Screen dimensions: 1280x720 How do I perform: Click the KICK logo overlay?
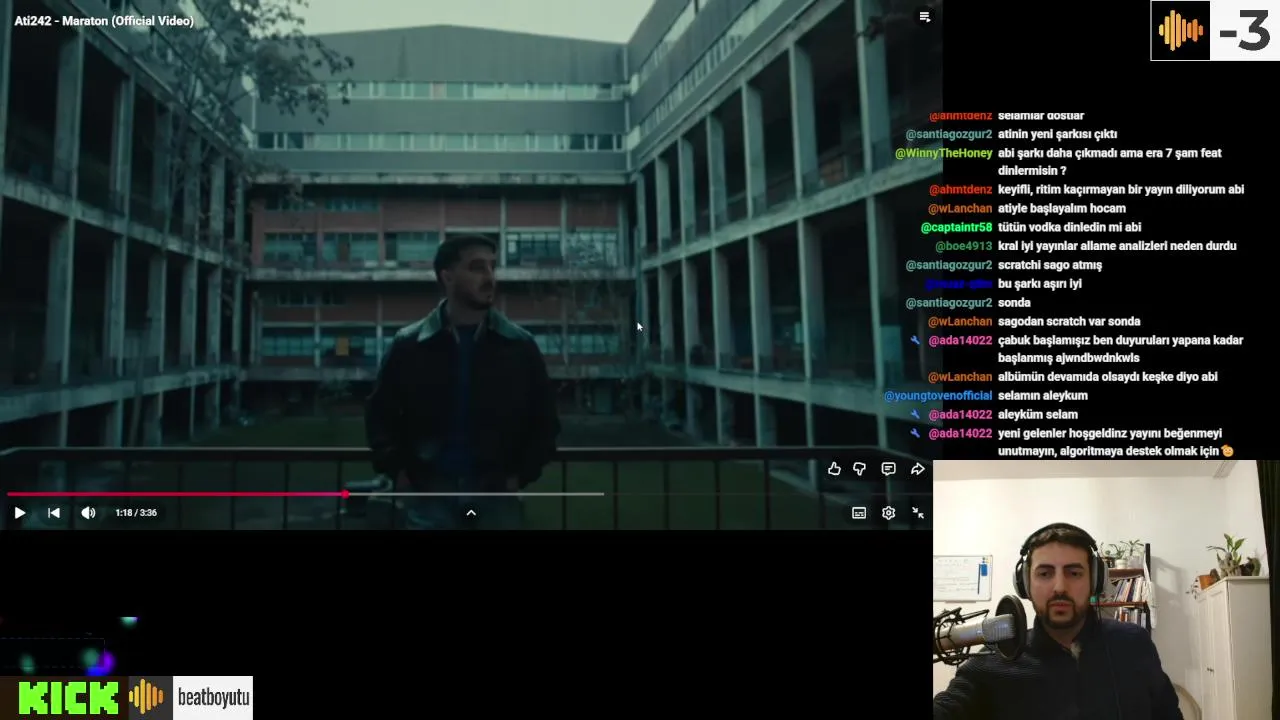pos(68,697)
